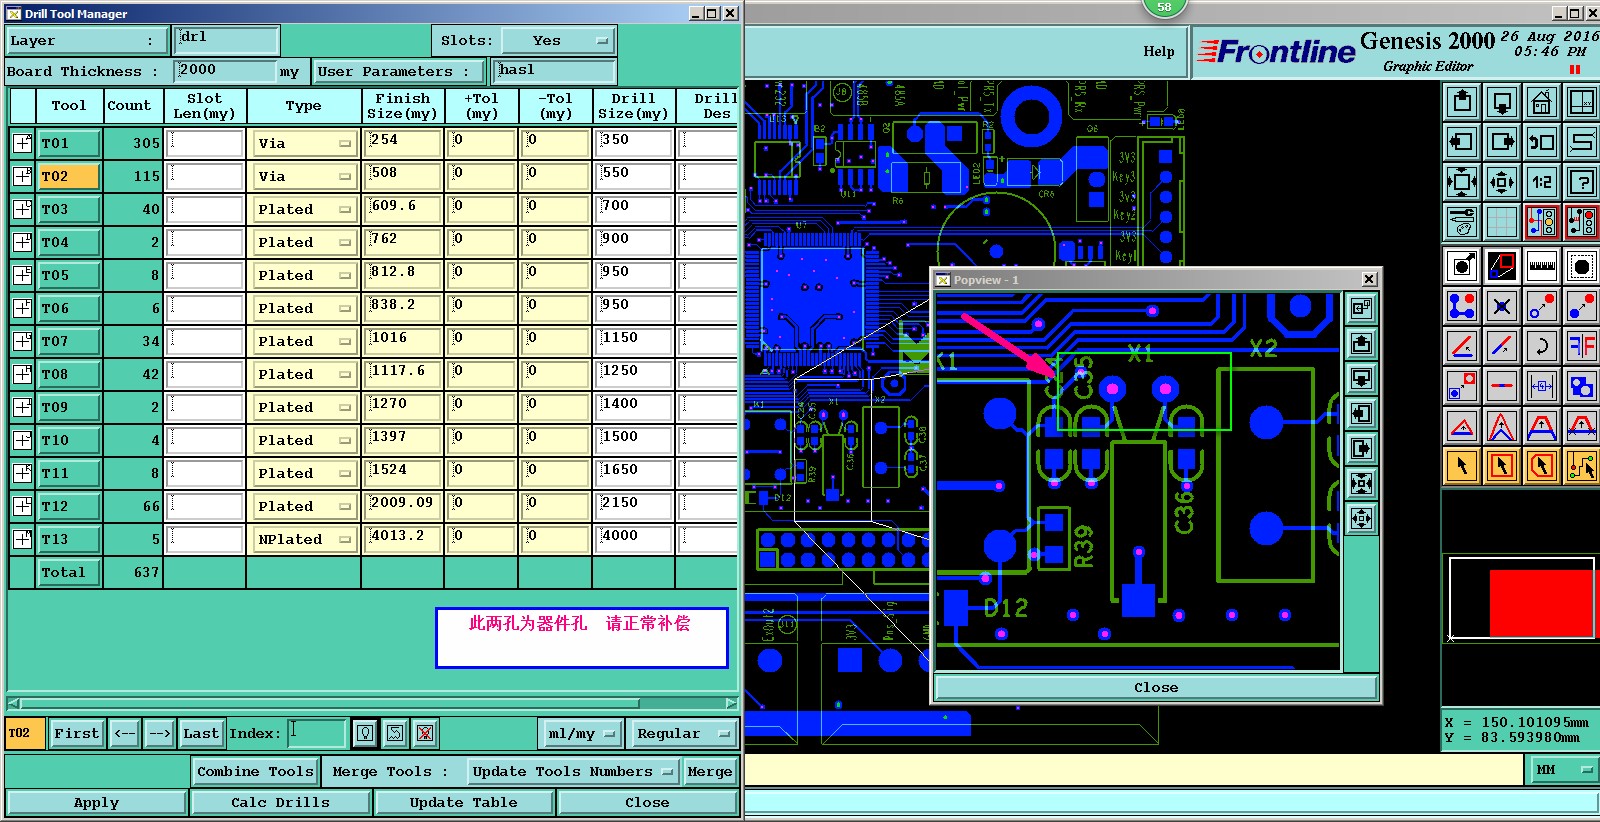
Task: Click the connected blue-red dots net icon
Action: 1462,306
